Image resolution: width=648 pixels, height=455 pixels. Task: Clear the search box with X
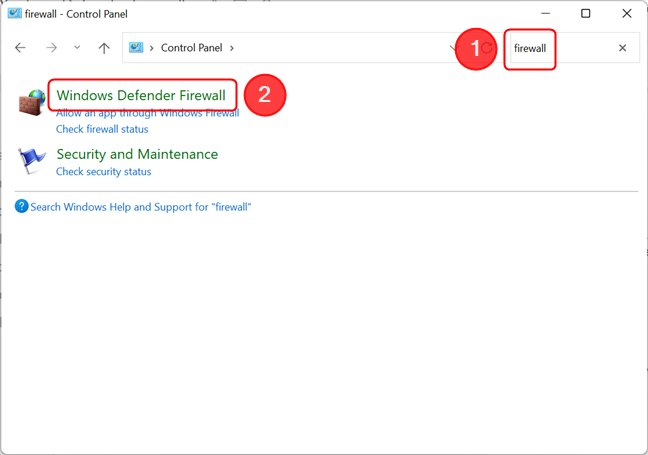(x=622, y=48)
